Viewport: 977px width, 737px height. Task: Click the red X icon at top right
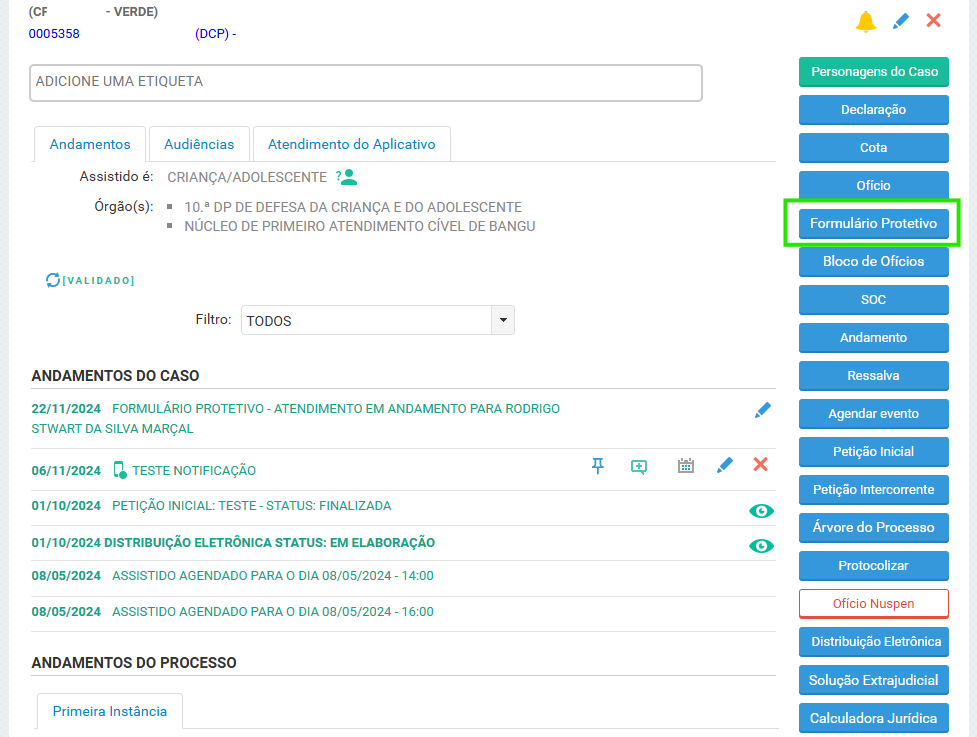click(x=934, y=21)
